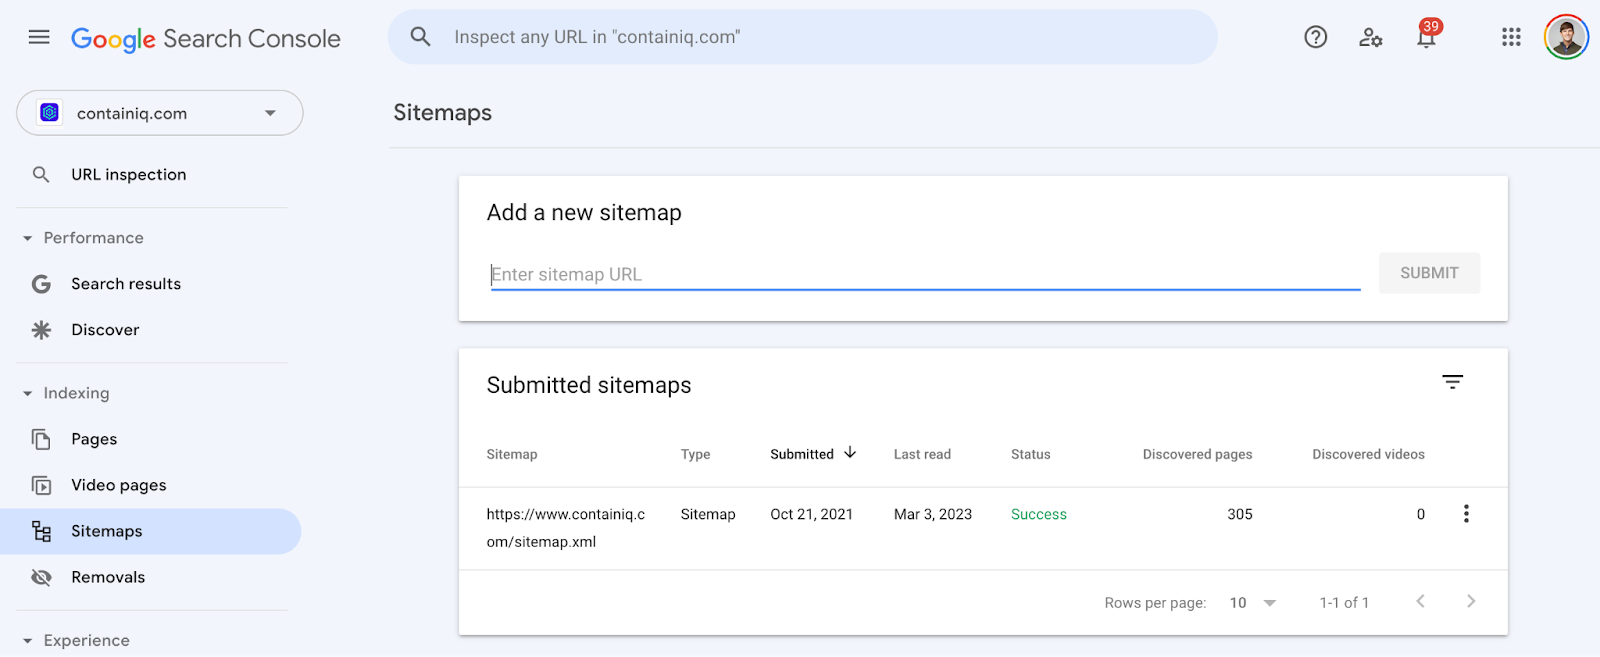This screenshot has height=657, width=1600.
Task: Click the Google Search Console logo
Action: pyautogui.click(x=206, y=39)
